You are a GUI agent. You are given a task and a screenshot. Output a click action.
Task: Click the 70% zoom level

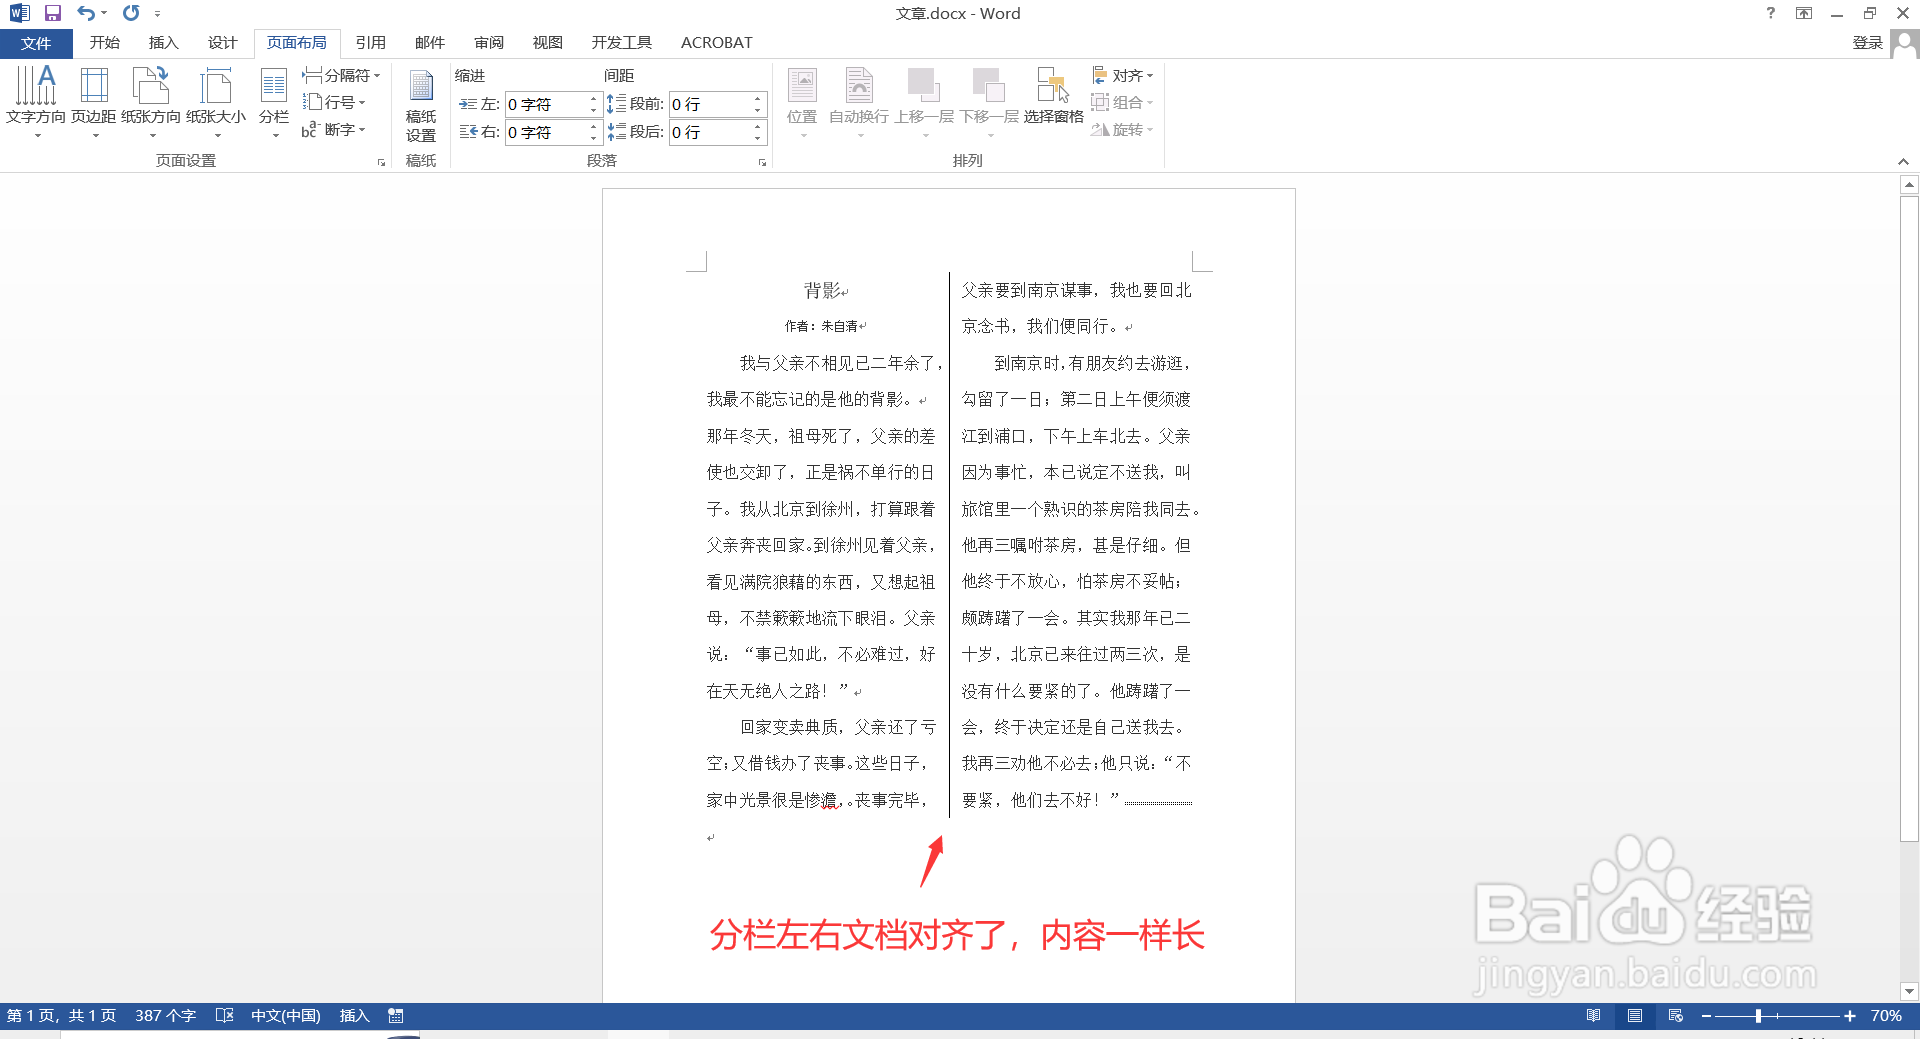point(1886,1015)
